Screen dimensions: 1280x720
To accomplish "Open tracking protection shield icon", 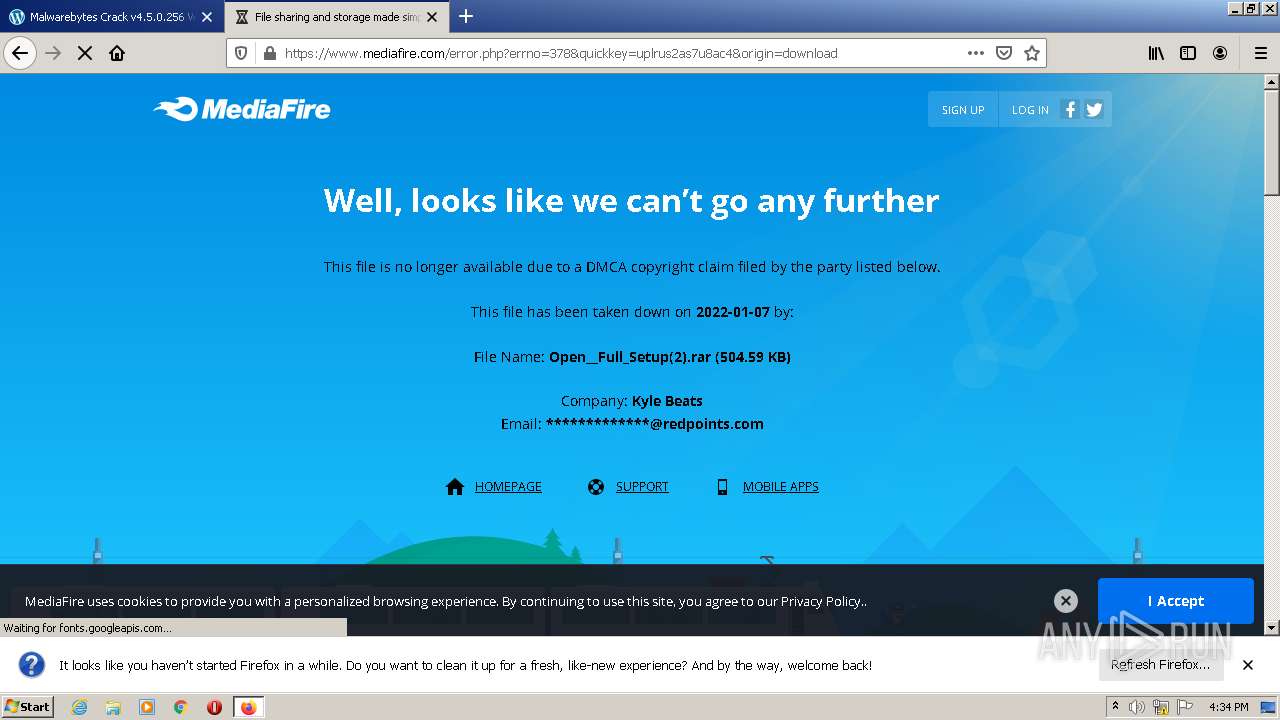I will coord(241,53).
